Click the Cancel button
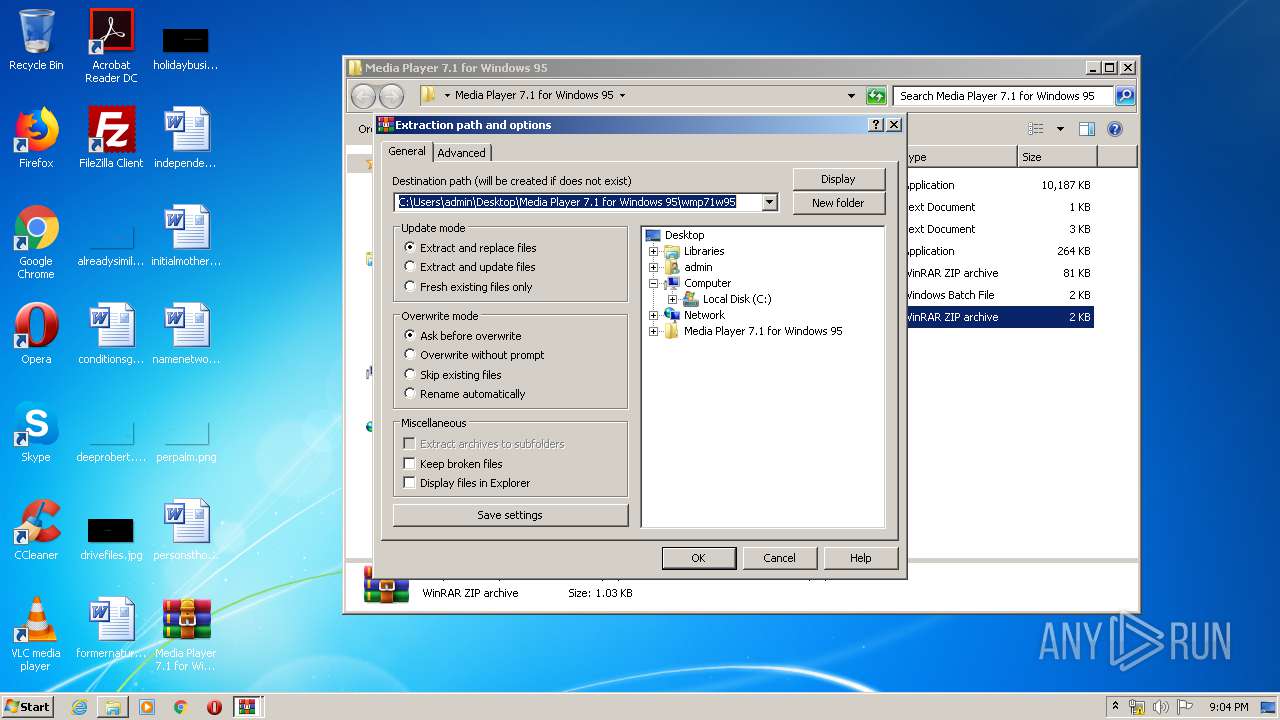Screen dimensions: 1280x720 point(779,558)
